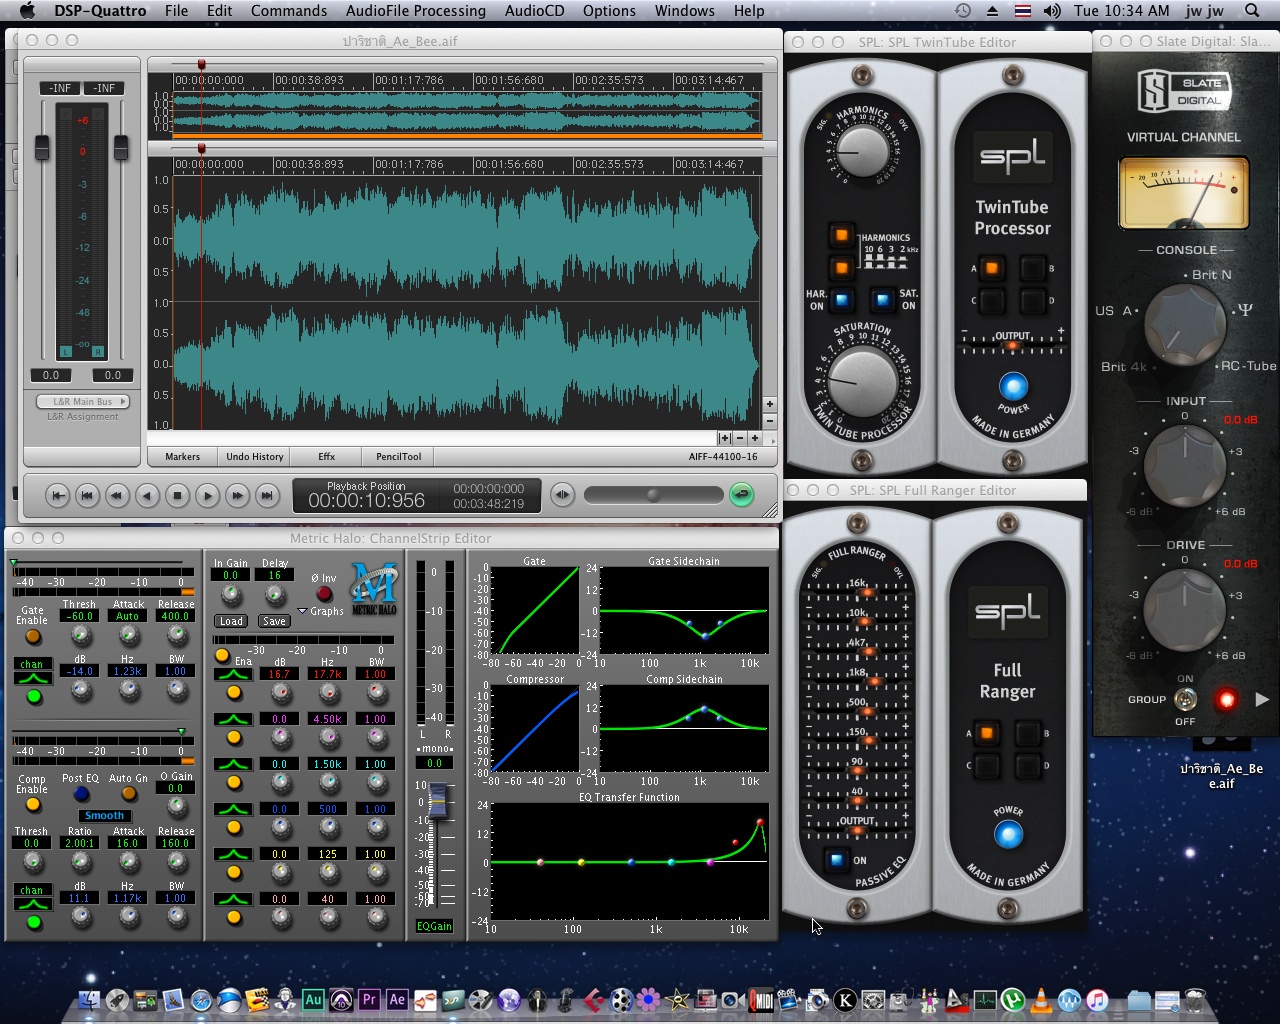Click the TwinTube HAR. ON blue button
The height and width of the screenshot is (1024, 1280).
[841, 299]
